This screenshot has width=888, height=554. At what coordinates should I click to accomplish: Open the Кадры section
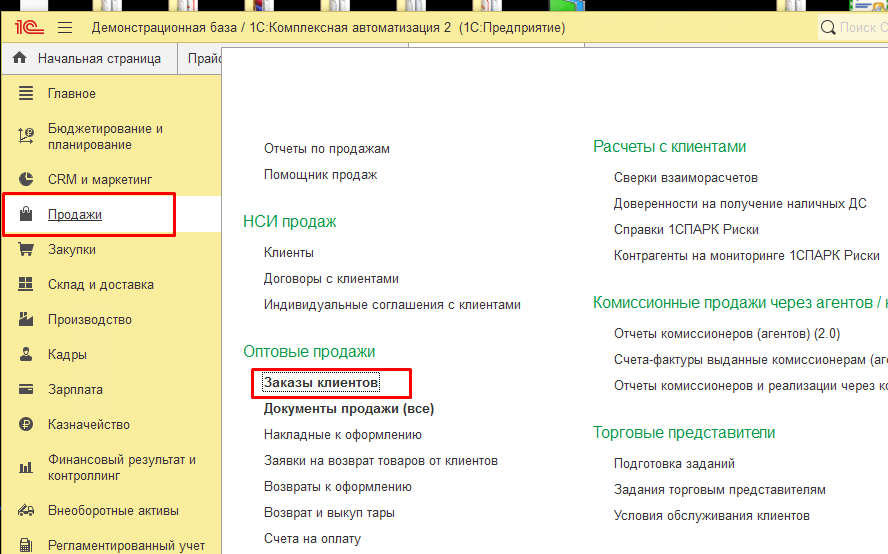coord(67,355)
